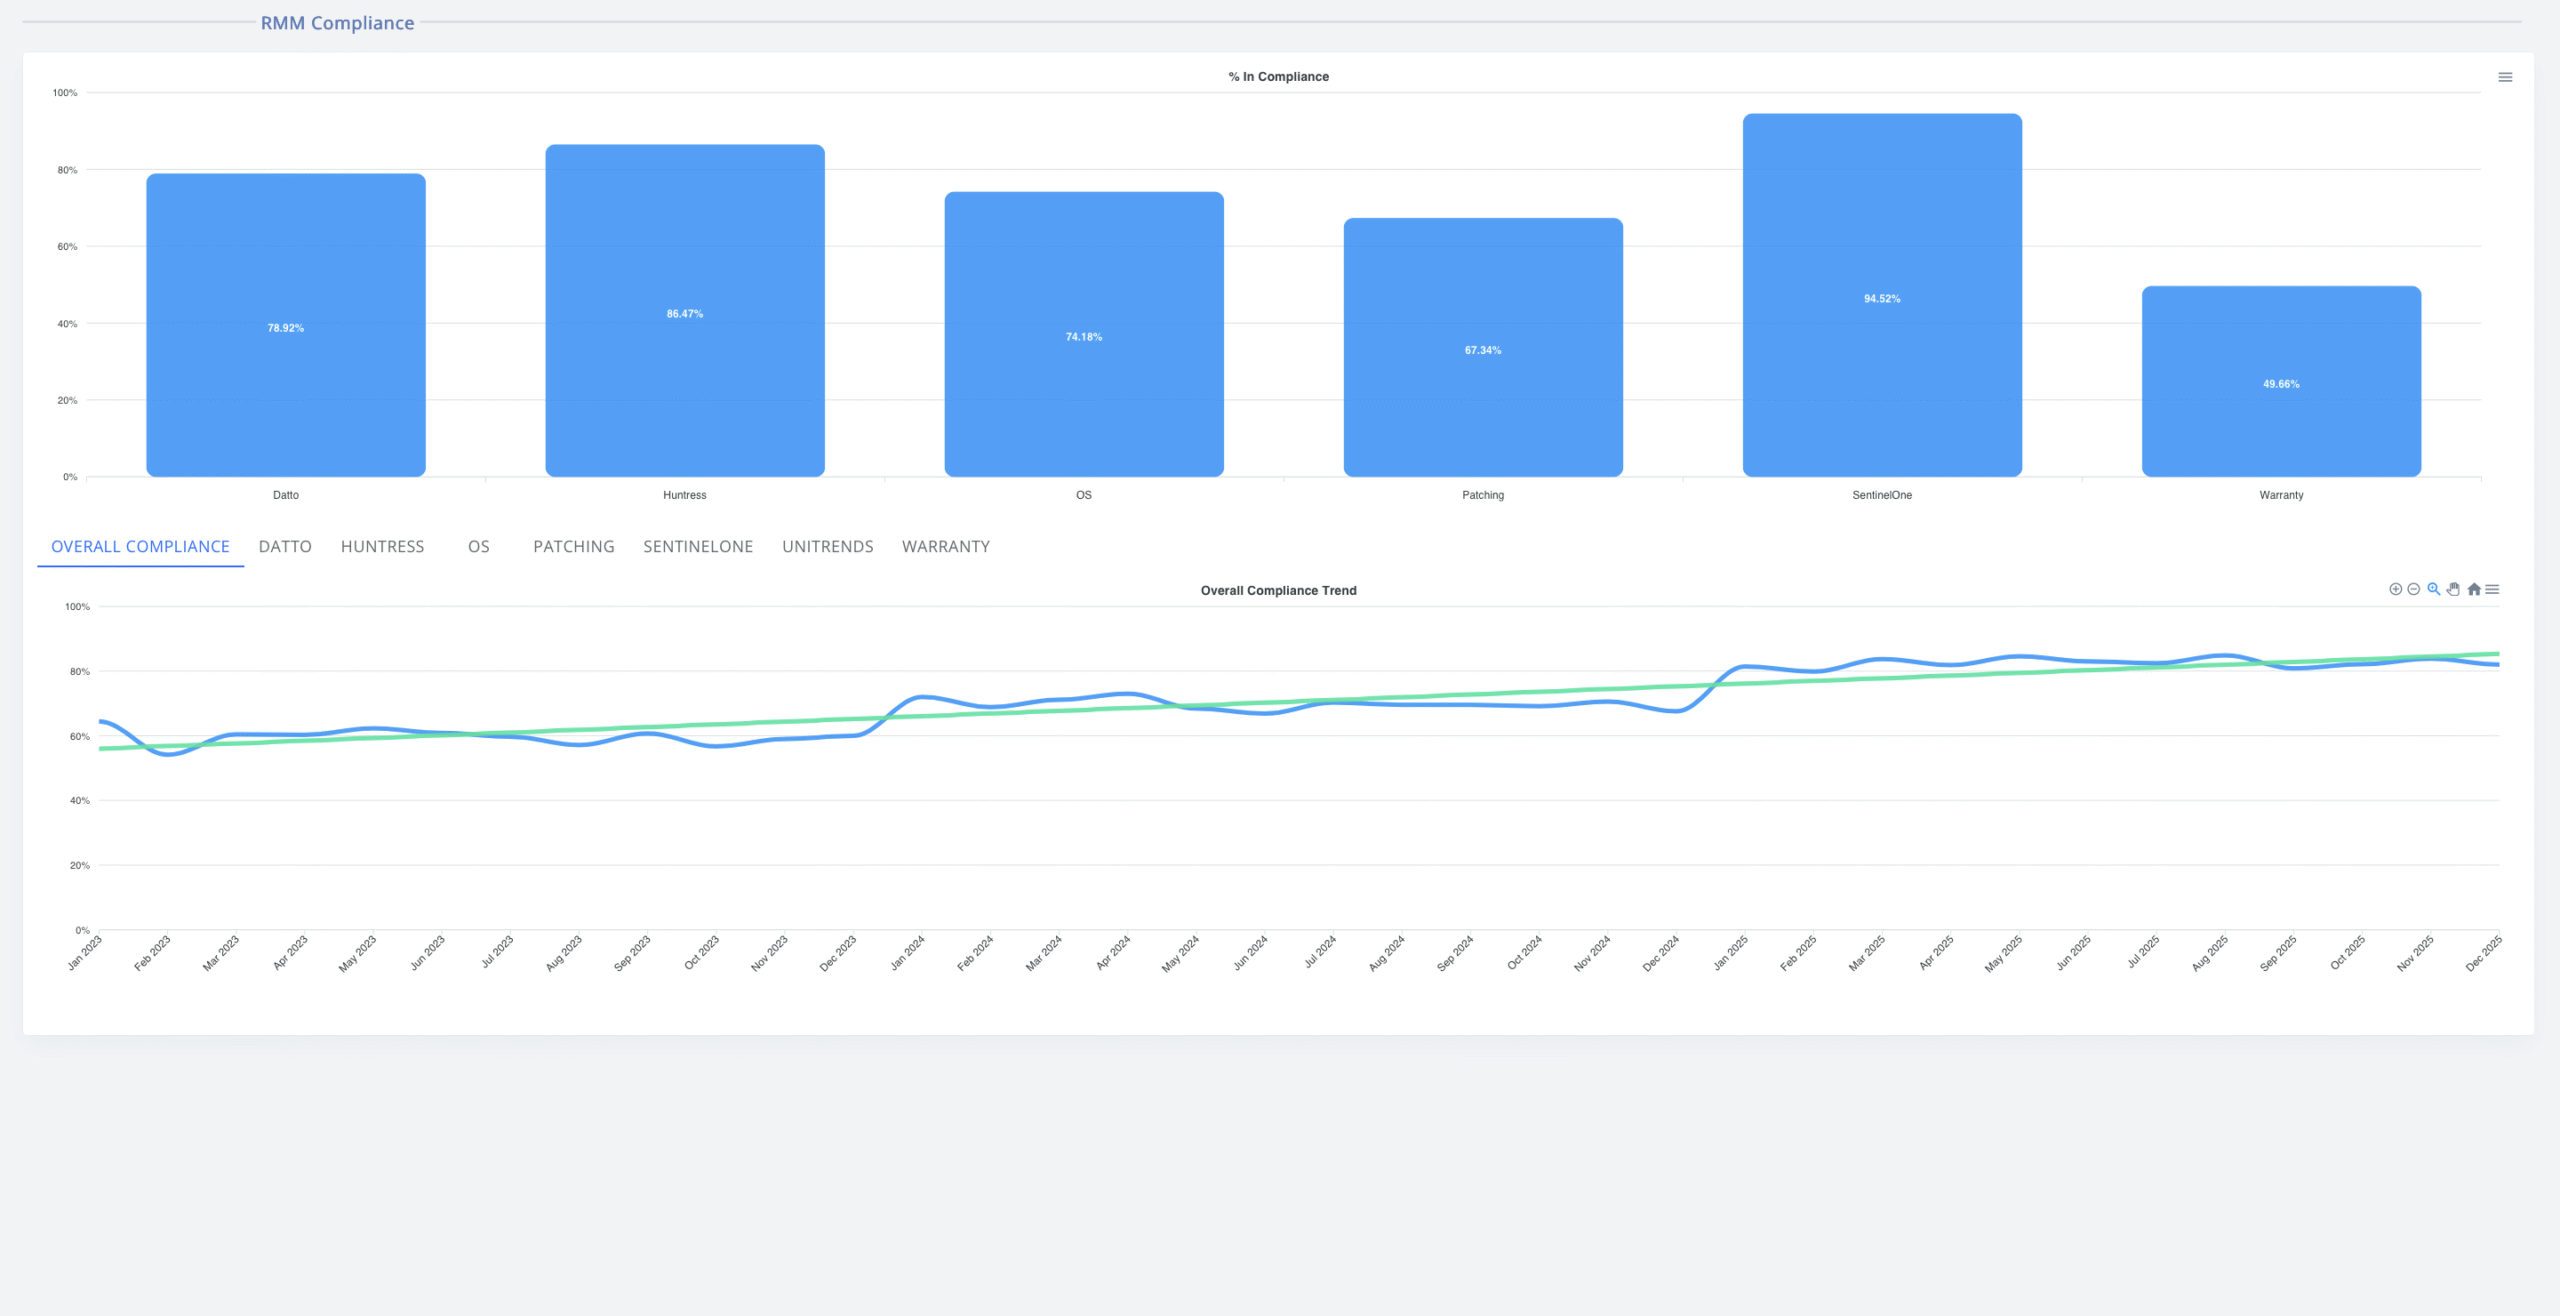The image size is (2560, 1316).
Task: Select the Patching tab
Action: (x=573, y=546)
